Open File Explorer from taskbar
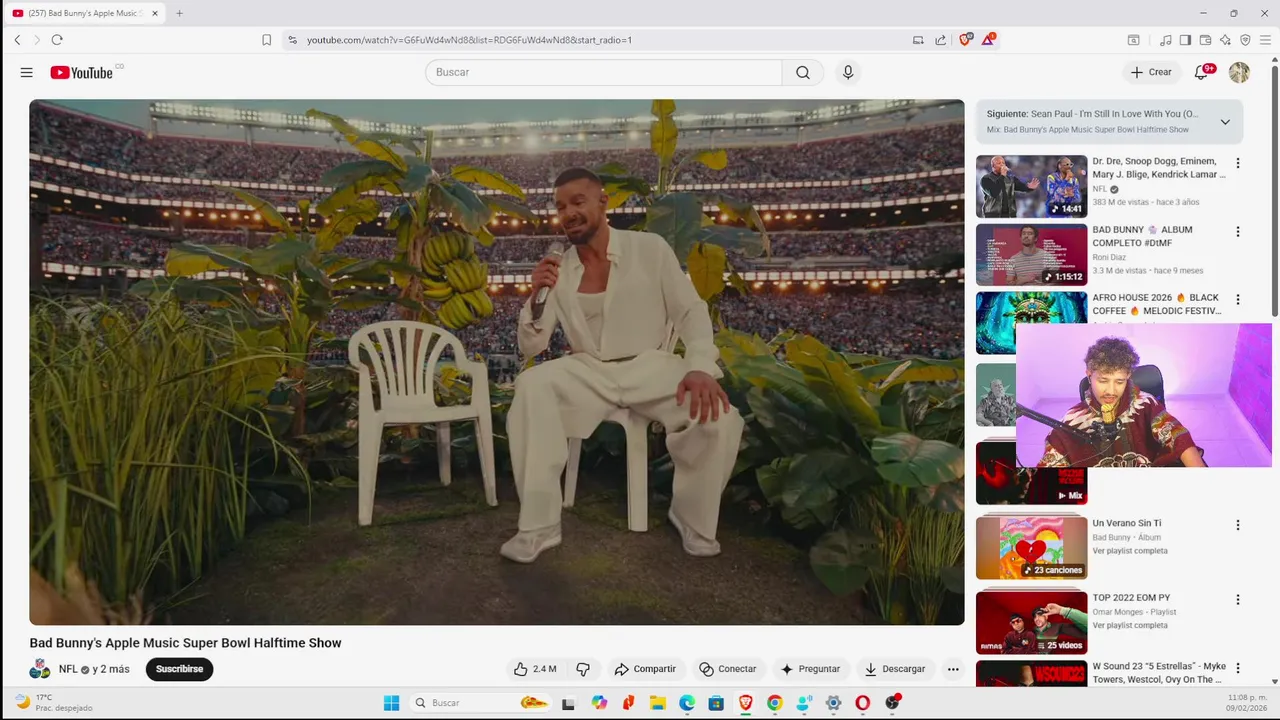The width and height of the screenshot is (1280, 720). [658, 703]
